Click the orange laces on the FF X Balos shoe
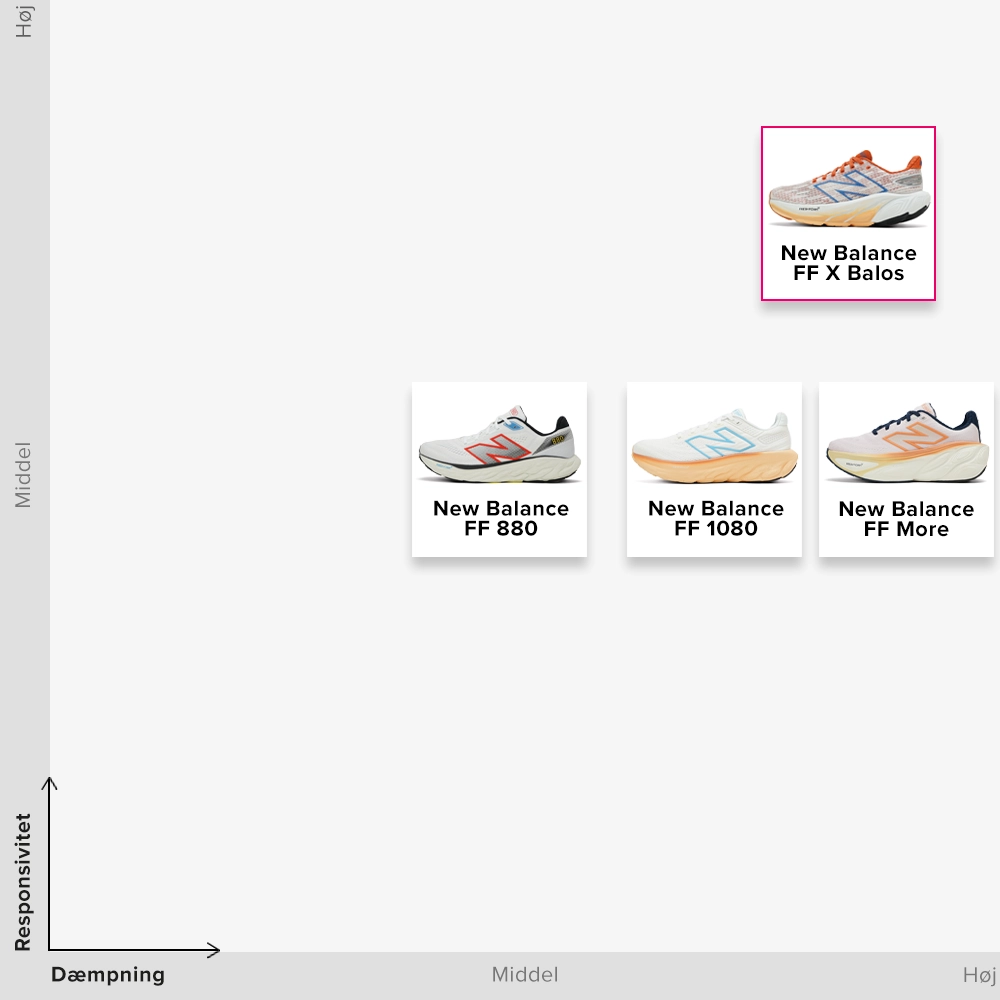The width and height of the screenshot is (1000, 1000). [863, 162]
